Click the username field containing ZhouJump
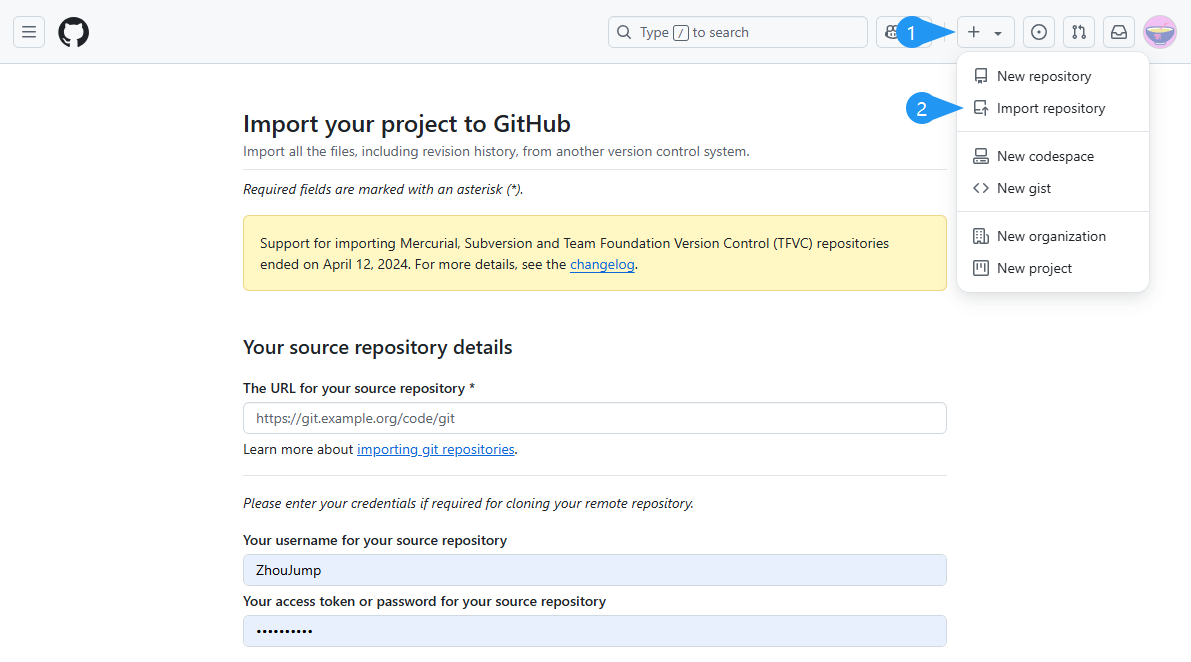1191x662 pixels. 594,570
